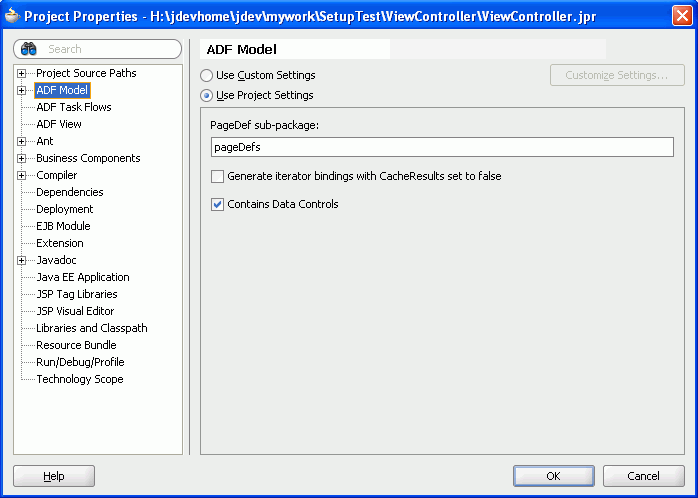698x498 pixels.
Task: Open the Deployment category
Action: 65,209
